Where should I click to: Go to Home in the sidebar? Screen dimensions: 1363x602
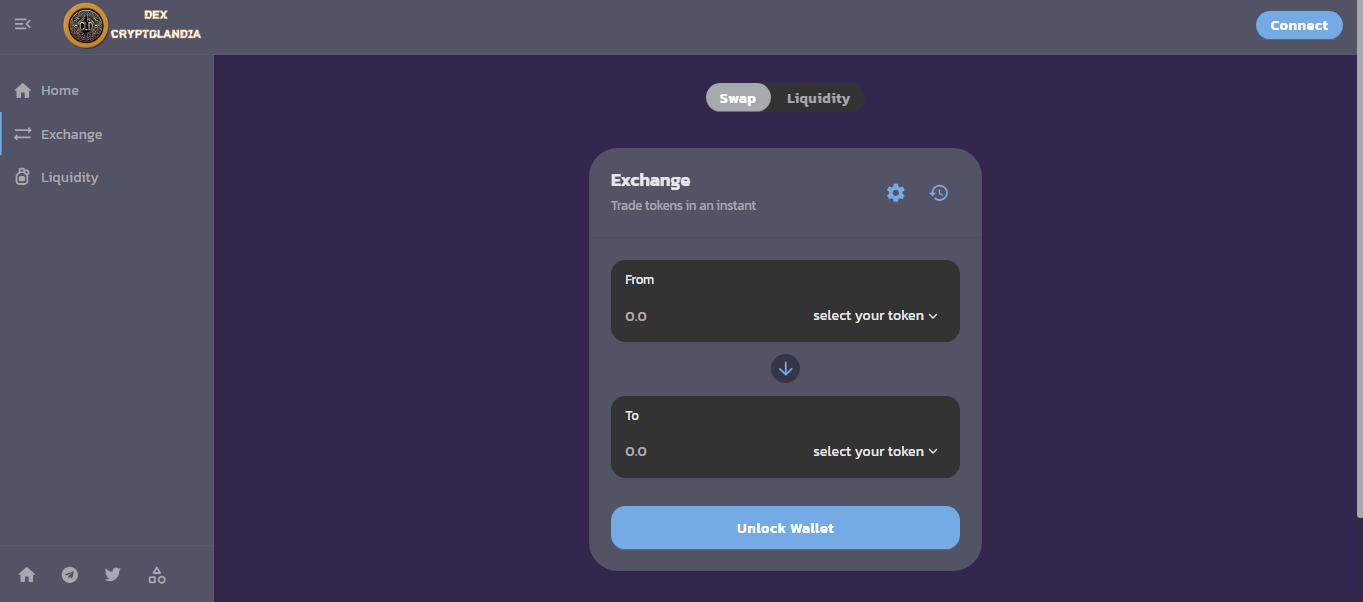point(60,91)
